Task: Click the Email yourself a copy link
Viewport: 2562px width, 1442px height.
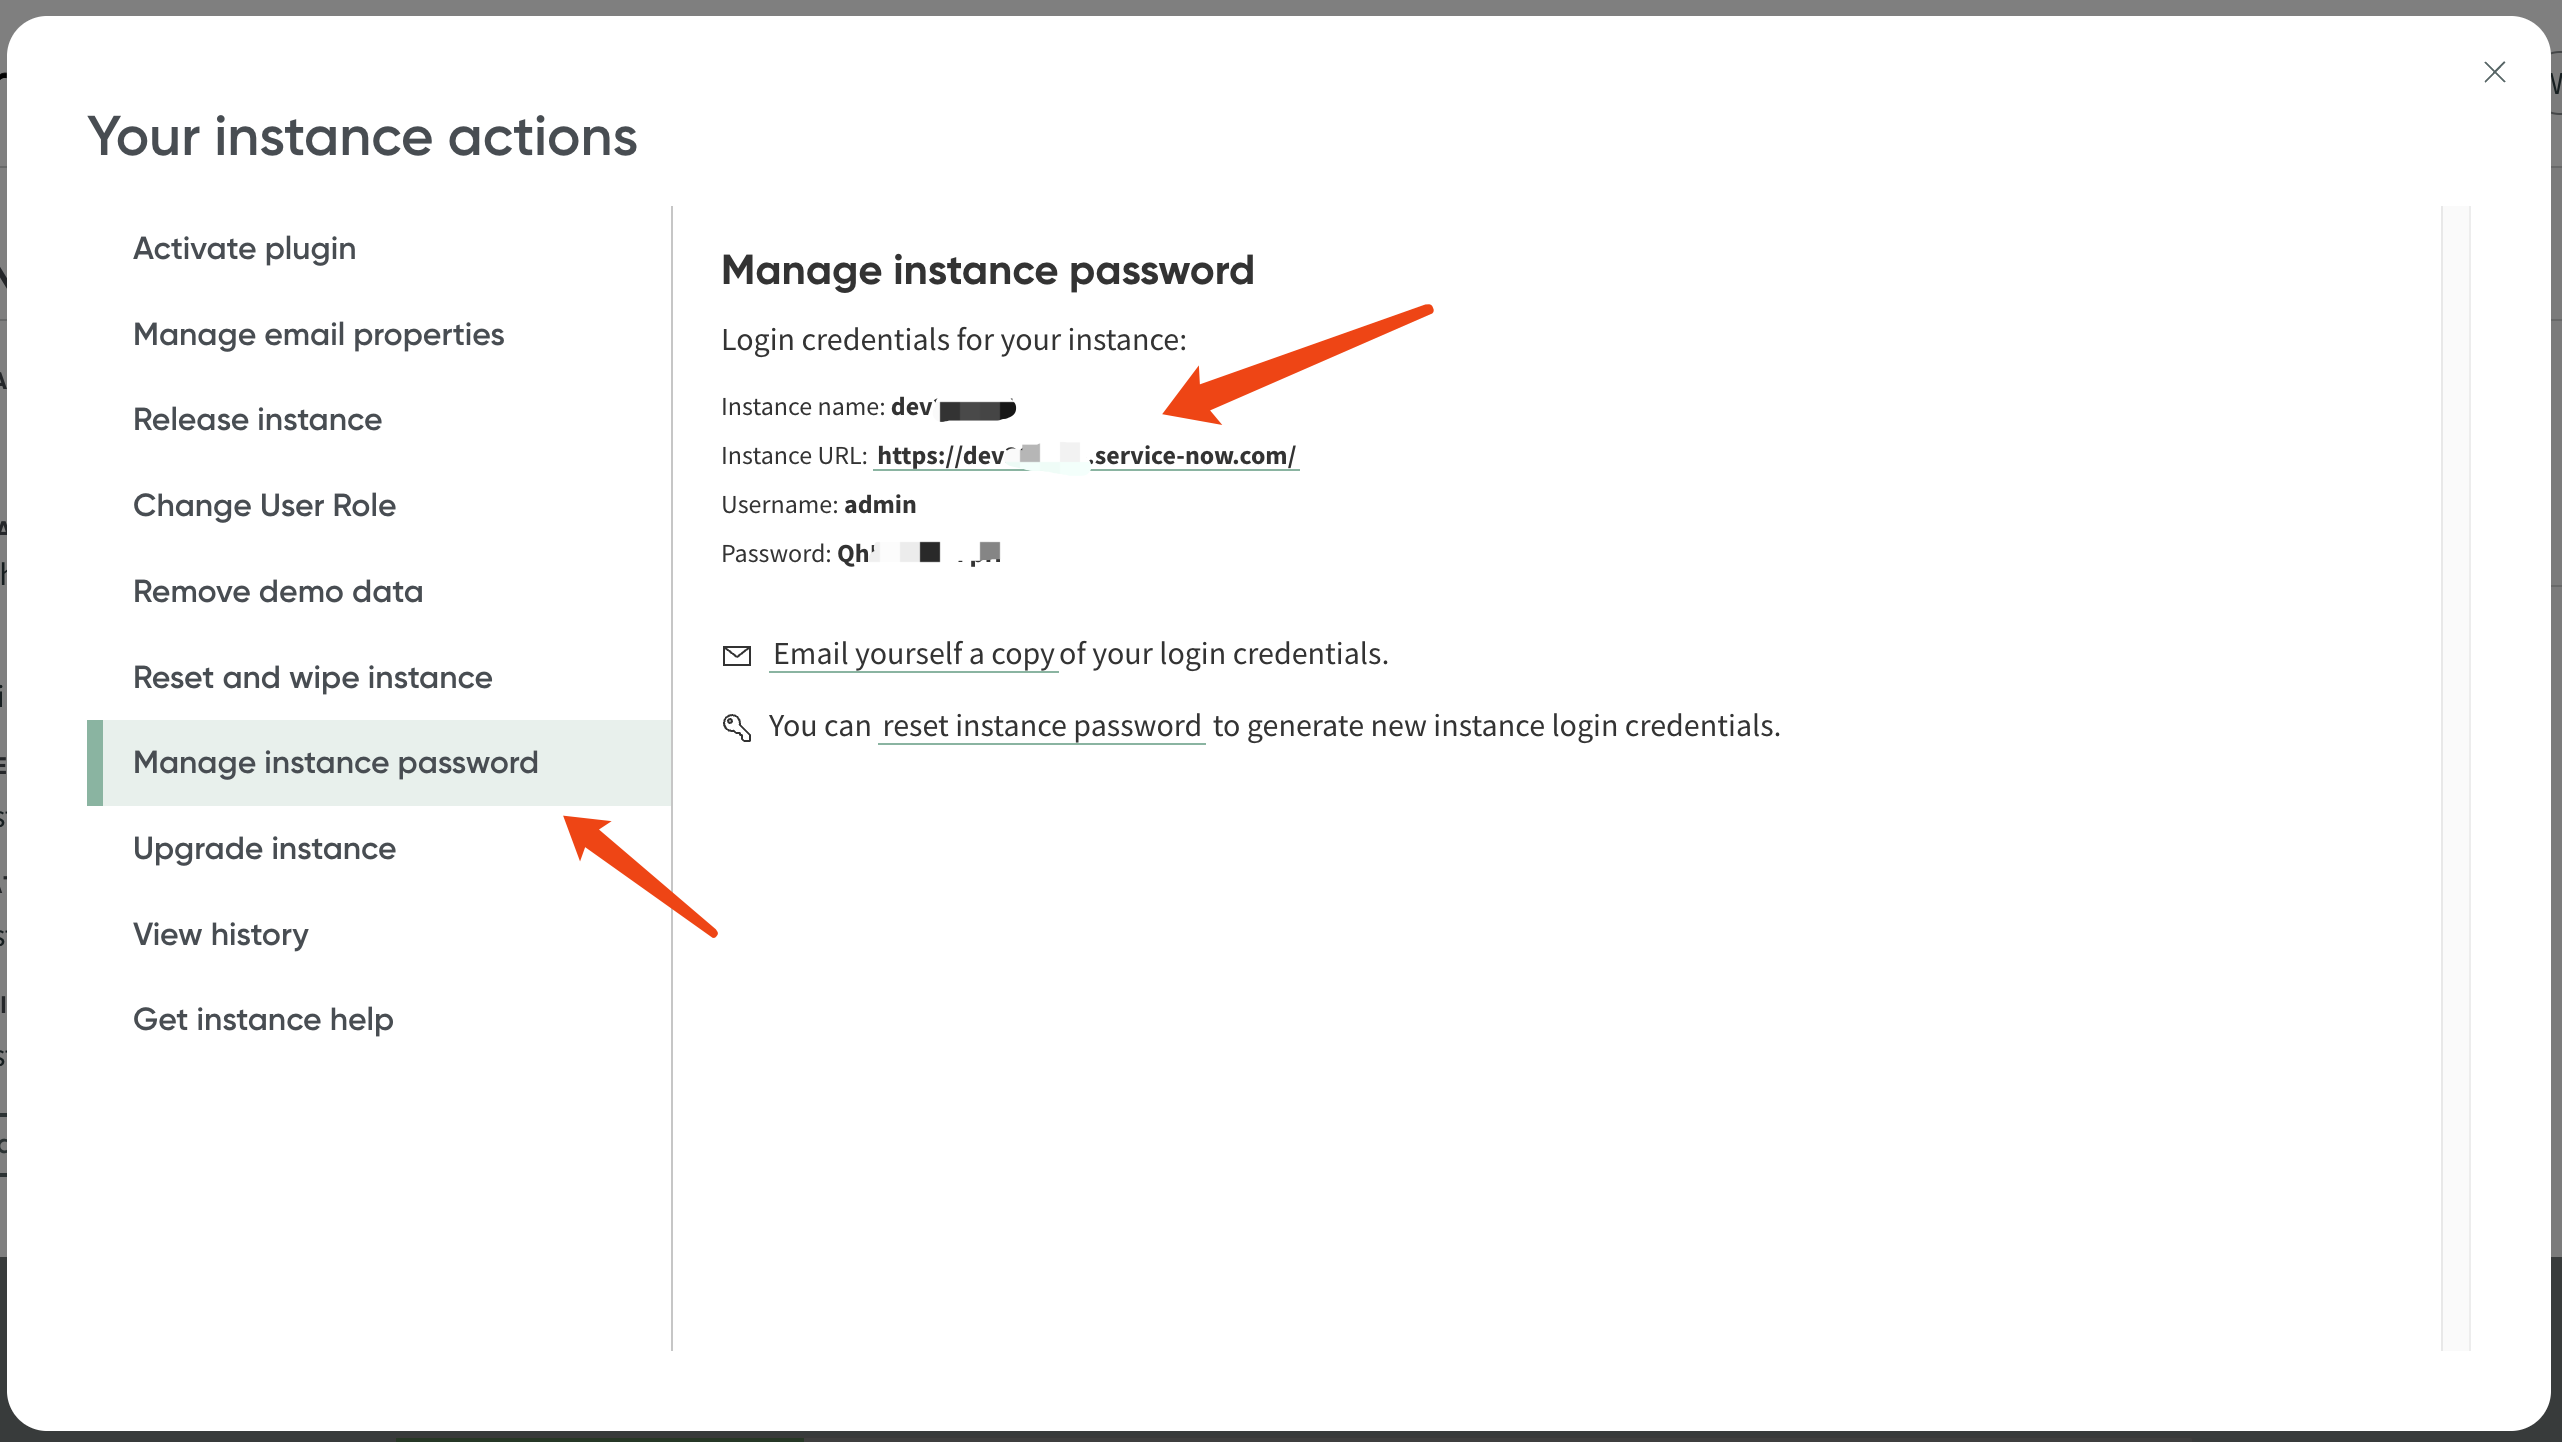Action: pos(913,654)
